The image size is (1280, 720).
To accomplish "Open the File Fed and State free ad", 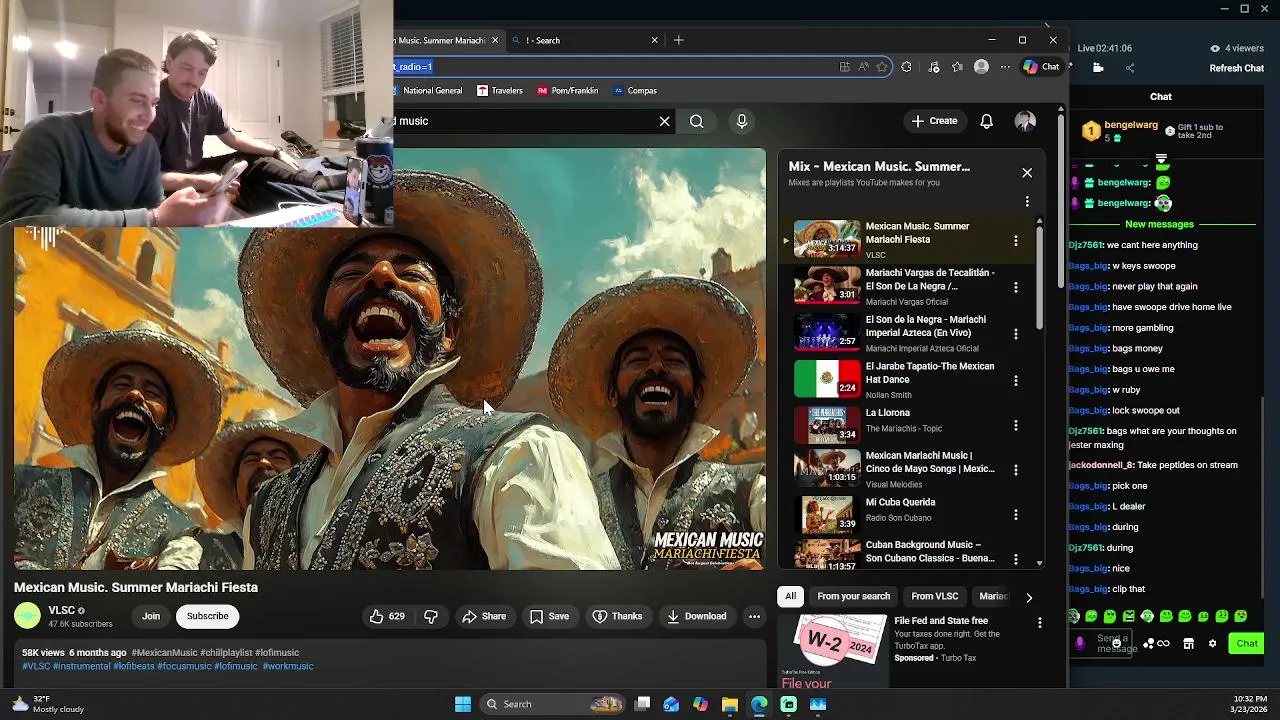I will 940,620.
